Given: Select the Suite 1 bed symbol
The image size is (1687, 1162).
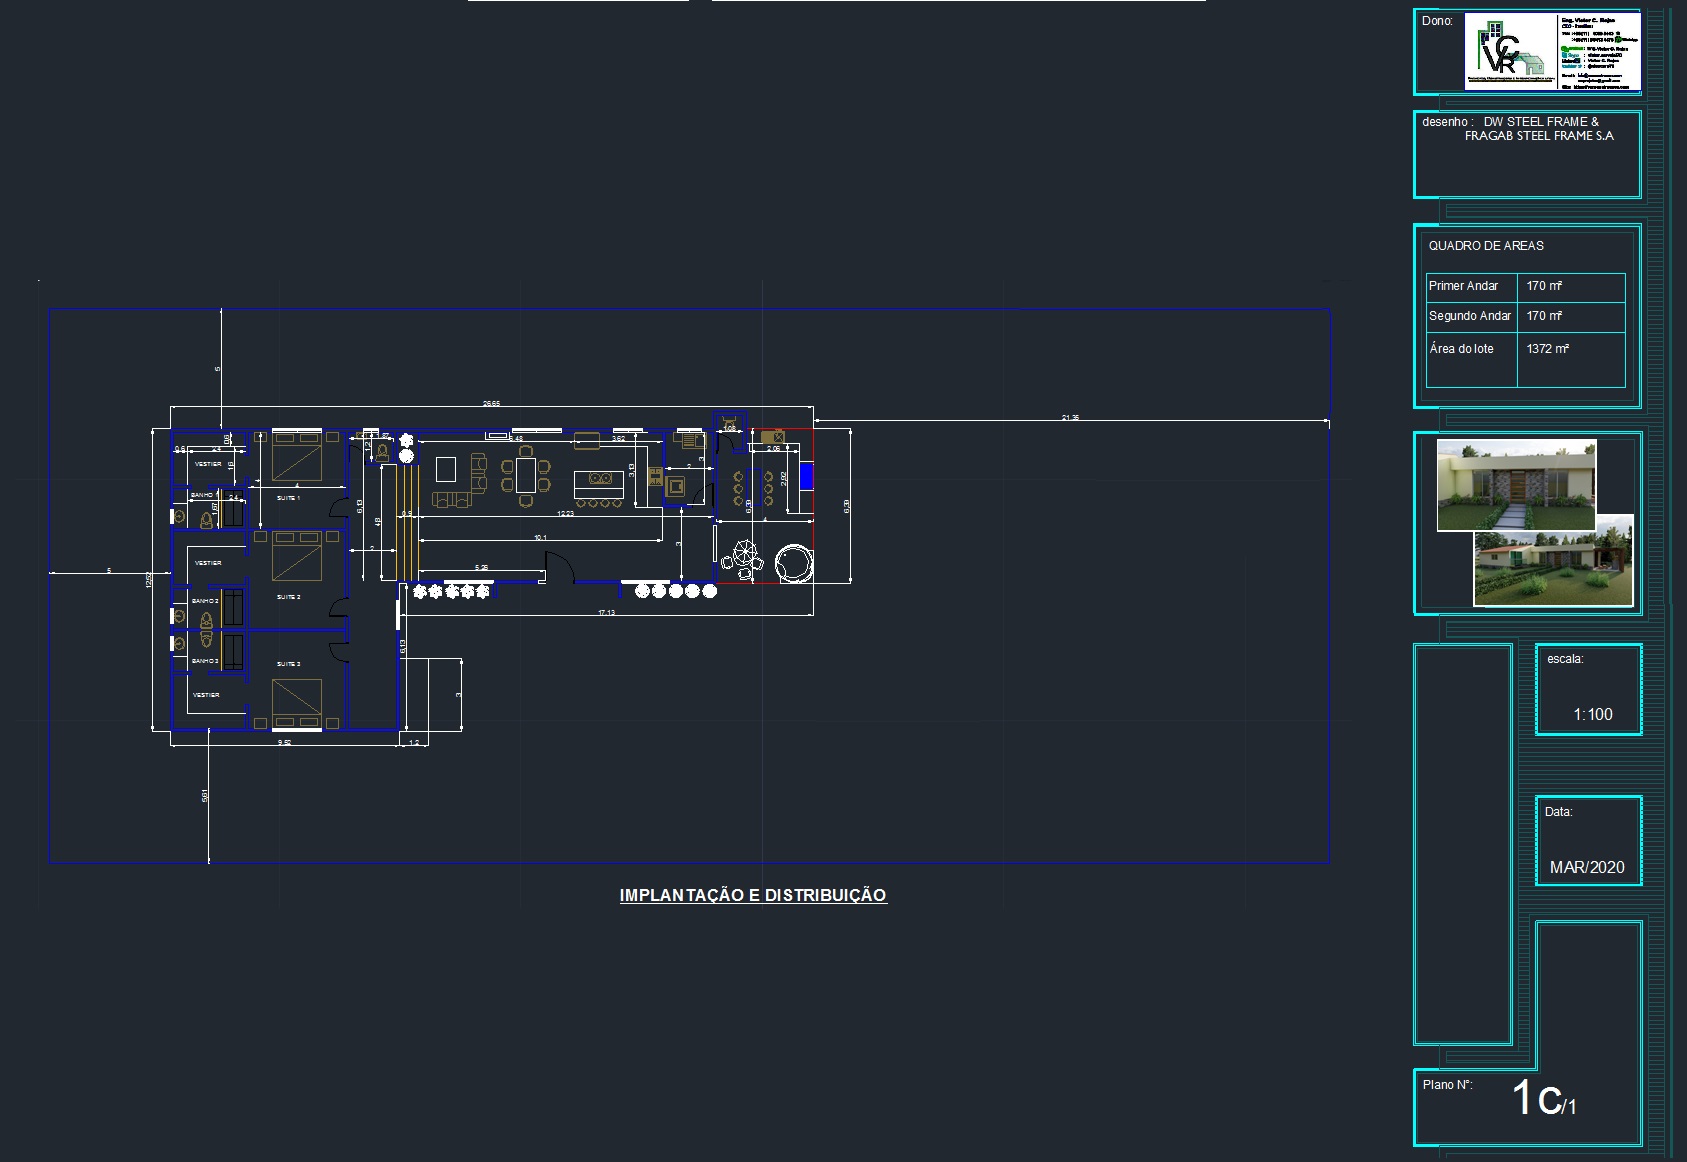Looking at the screenshot, I should (297, 457).
